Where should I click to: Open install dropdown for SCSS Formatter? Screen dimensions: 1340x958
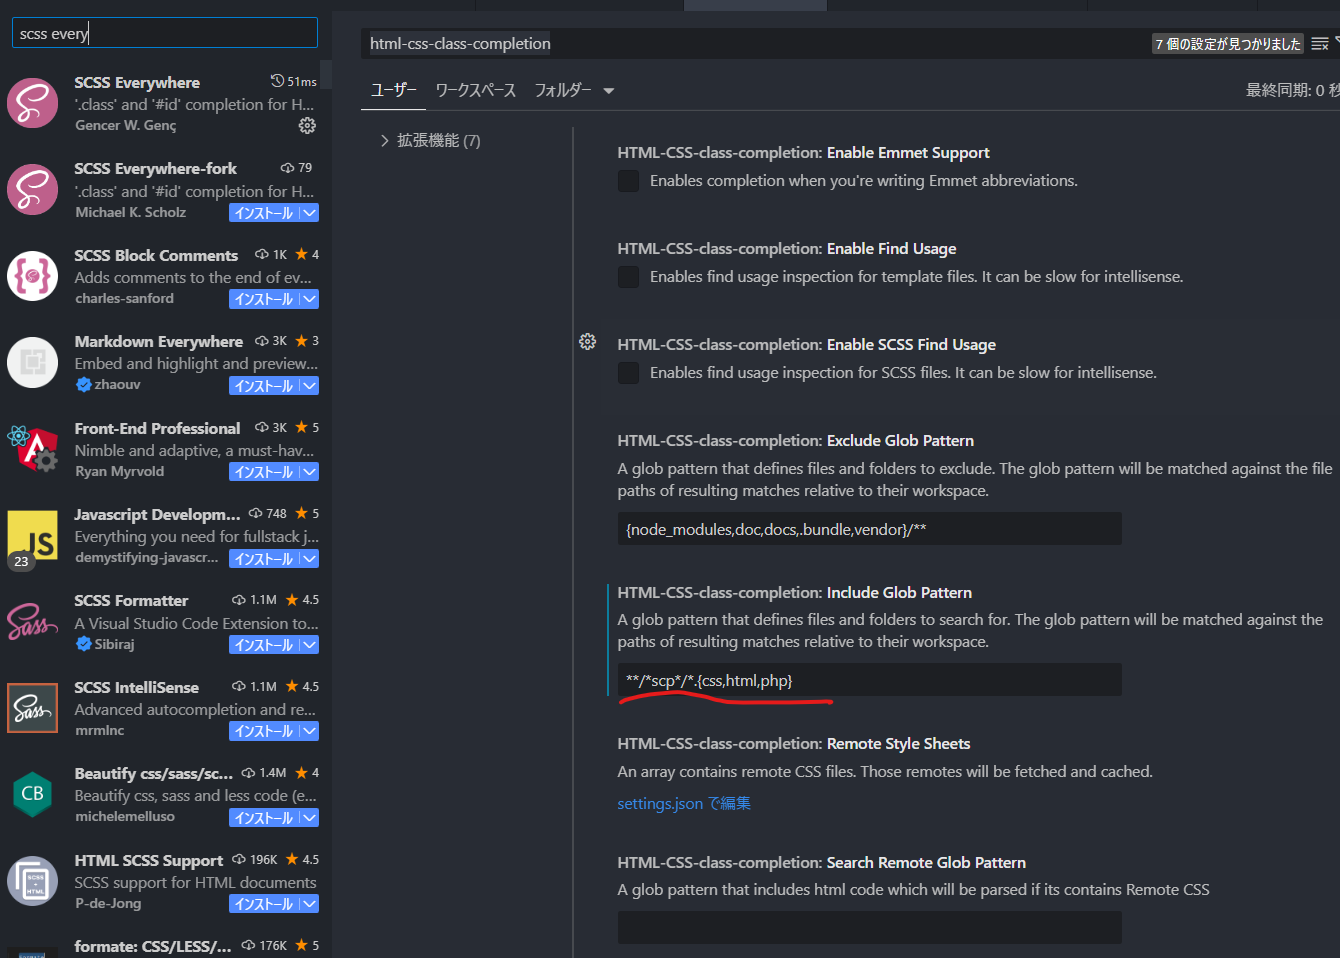click(x=310, y=645)
